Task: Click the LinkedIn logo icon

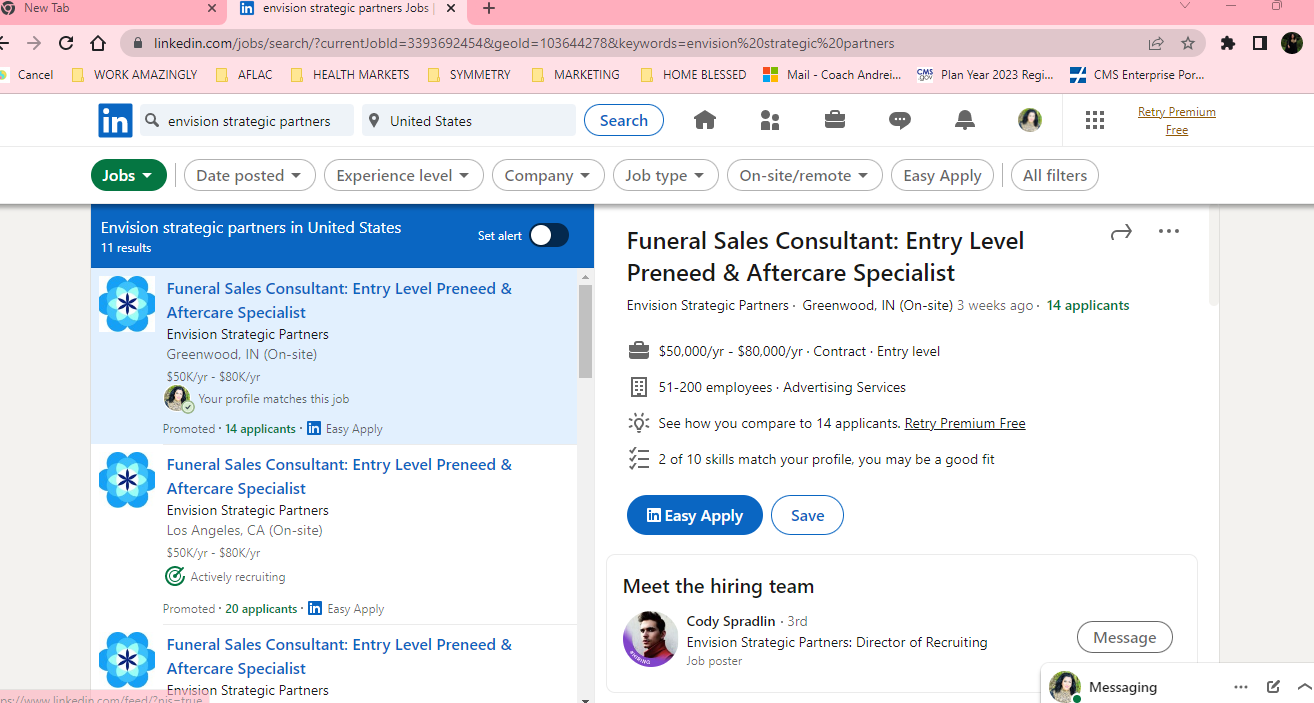Action: 115,120
